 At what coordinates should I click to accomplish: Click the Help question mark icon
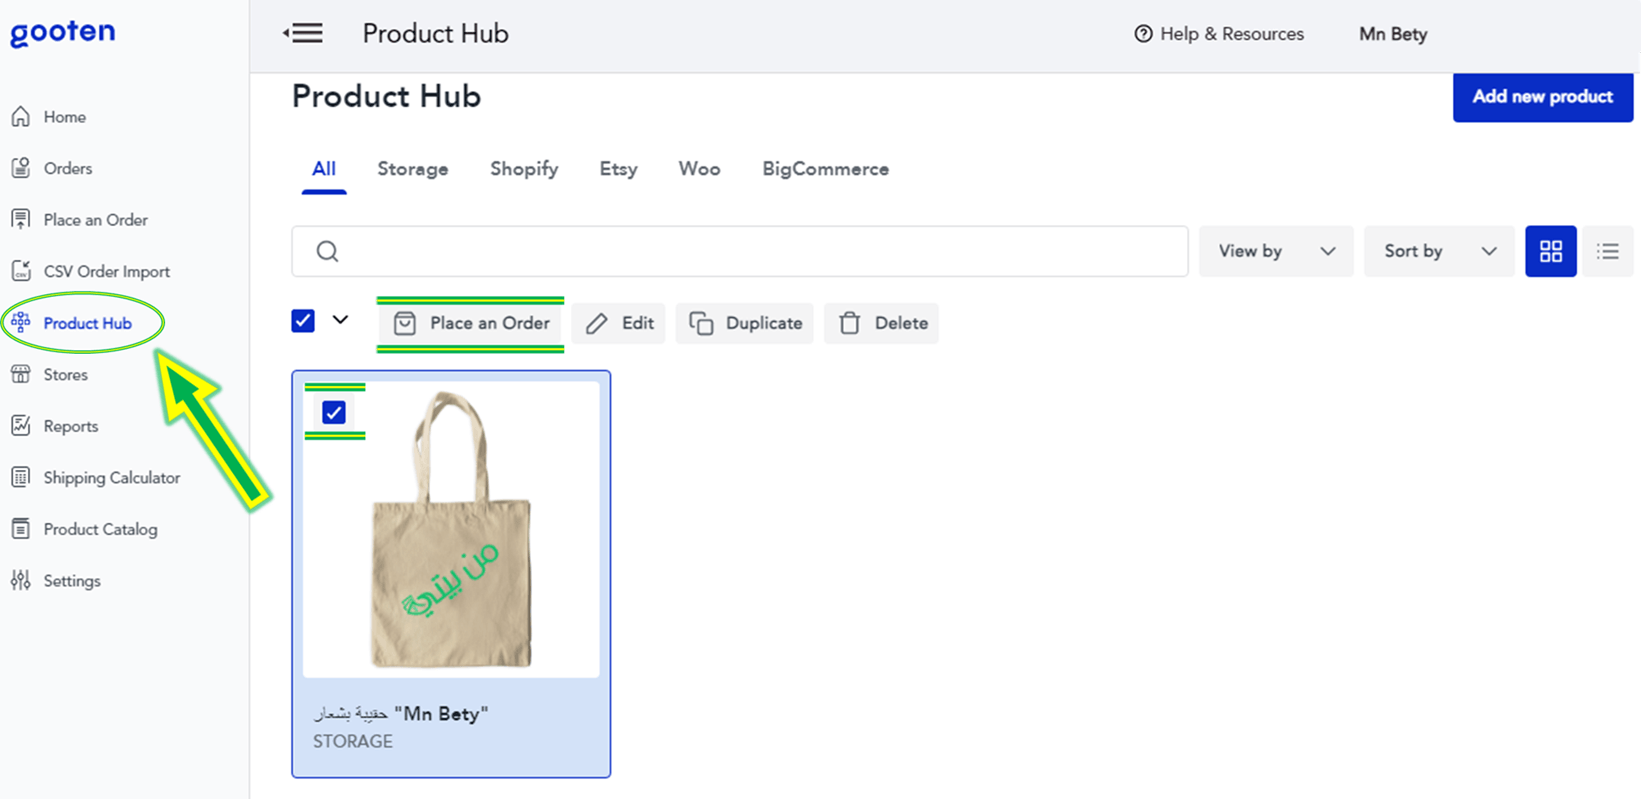[x=1143, y=34]
